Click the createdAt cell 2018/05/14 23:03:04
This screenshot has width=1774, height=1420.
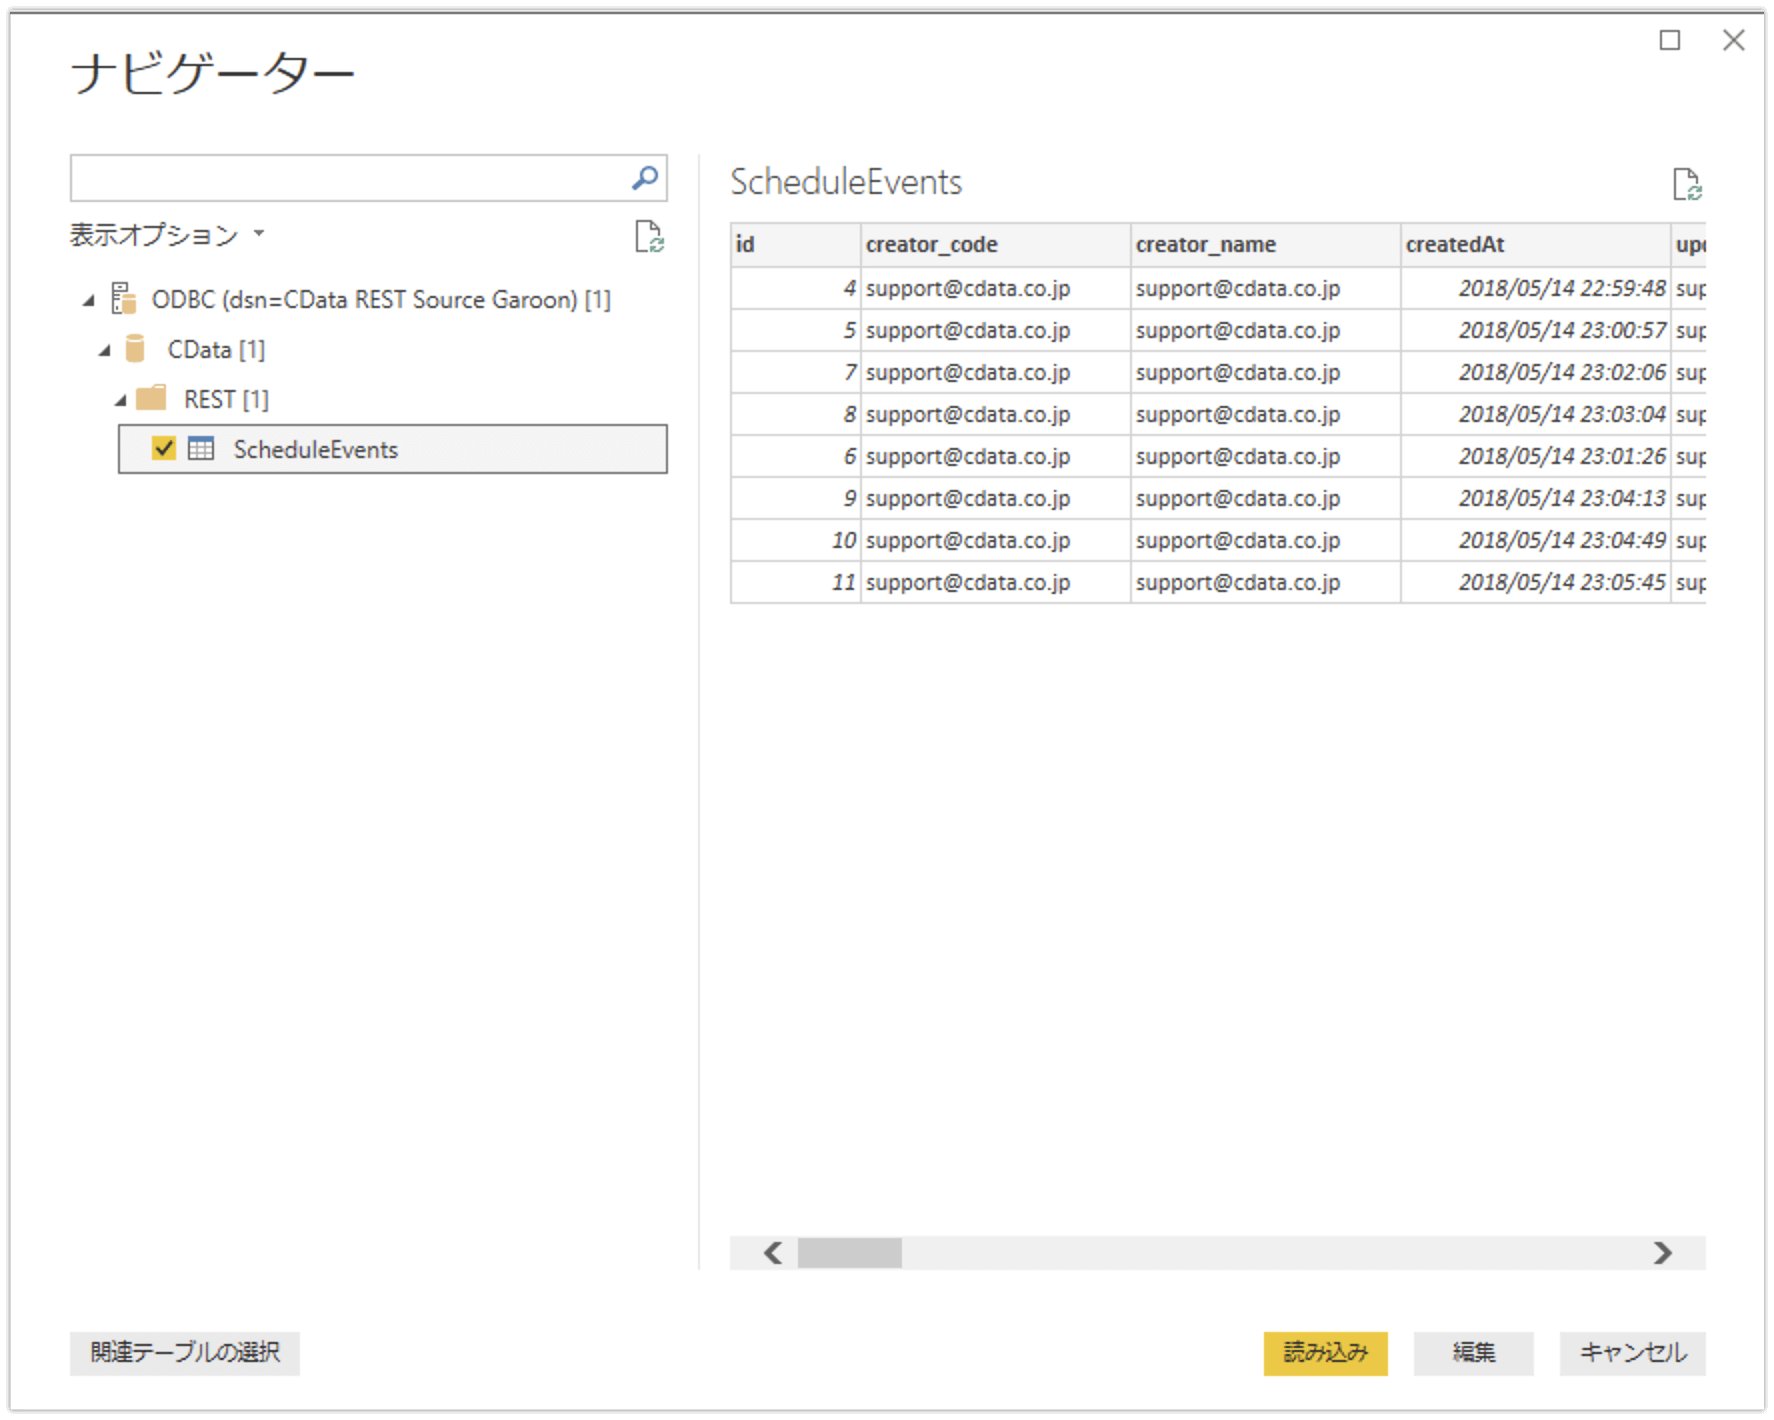tap(1536, 414)
